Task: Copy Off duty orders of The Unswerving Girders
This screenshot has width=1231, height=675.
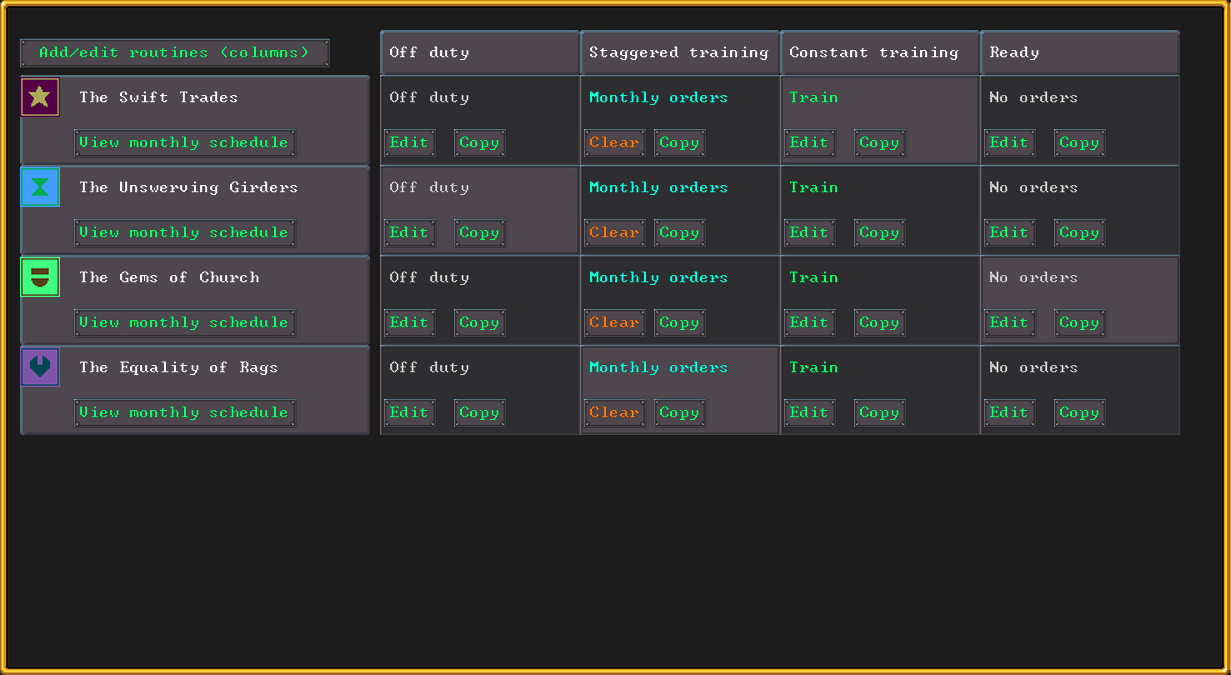Action: 480,233
